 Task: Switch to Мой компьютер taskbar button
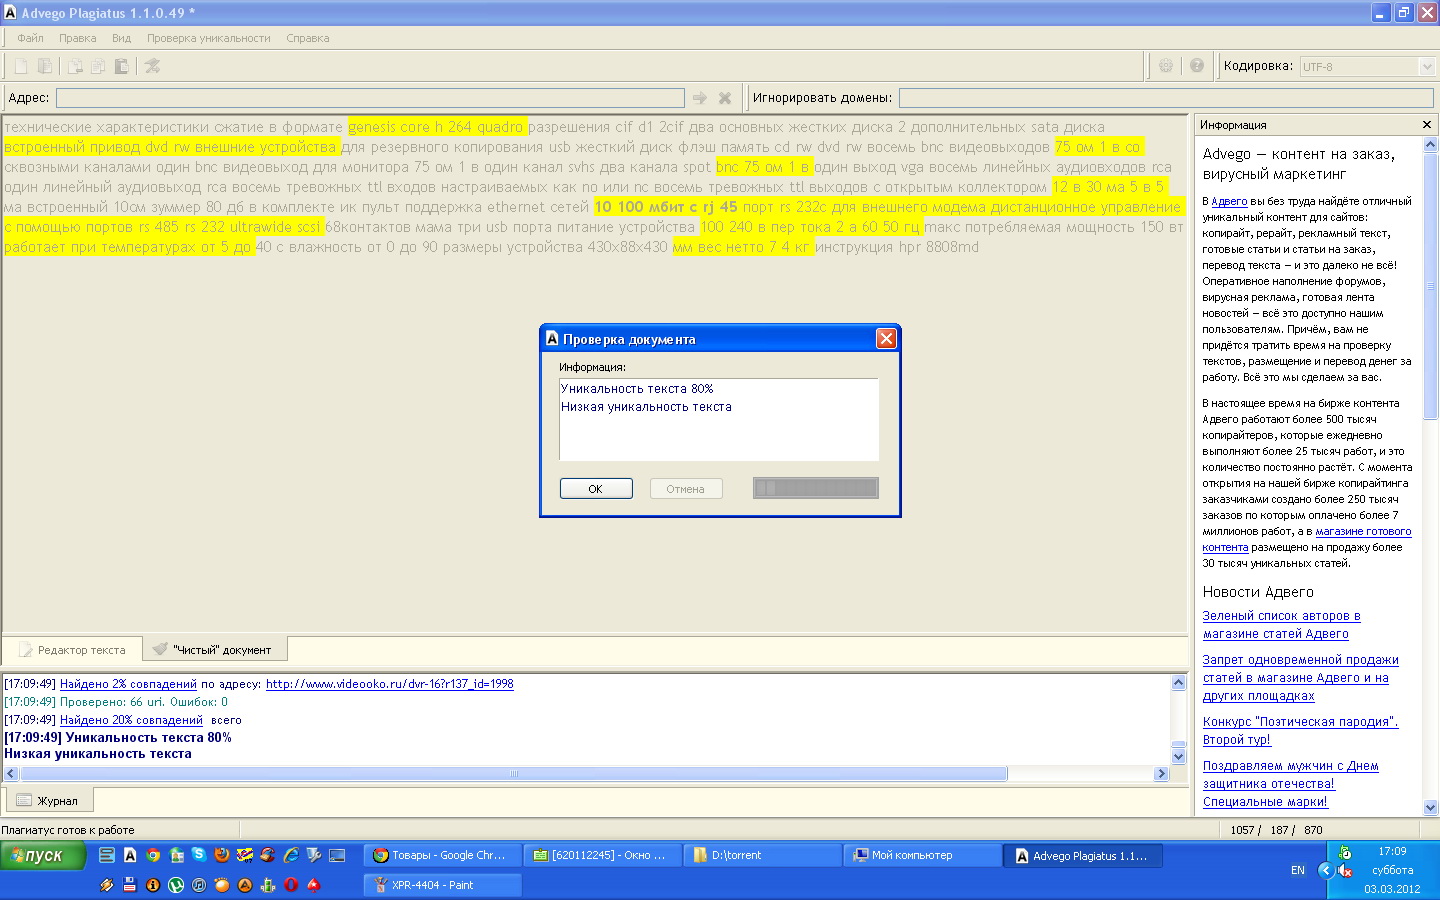(x=921, y=855)
